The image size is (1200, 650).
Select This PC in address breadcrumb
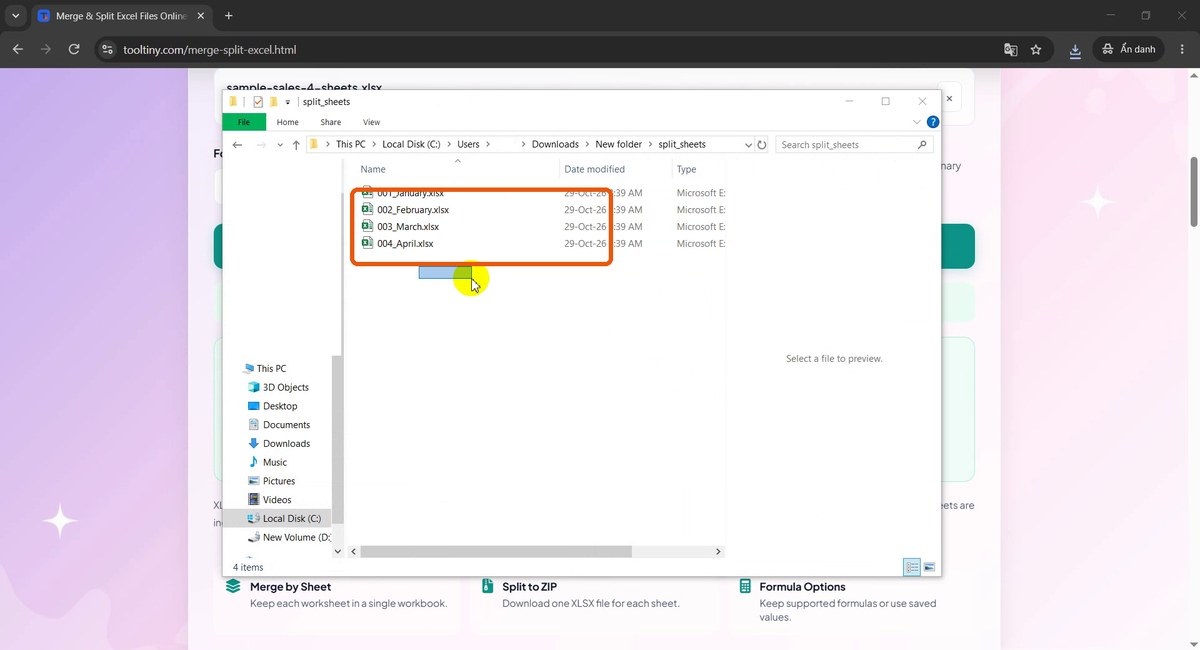coord(351,144)
